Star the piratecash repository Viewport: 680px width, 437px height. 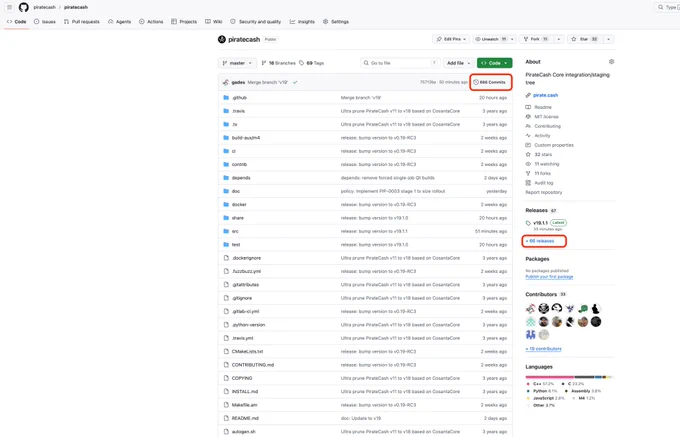pos(584,39)
